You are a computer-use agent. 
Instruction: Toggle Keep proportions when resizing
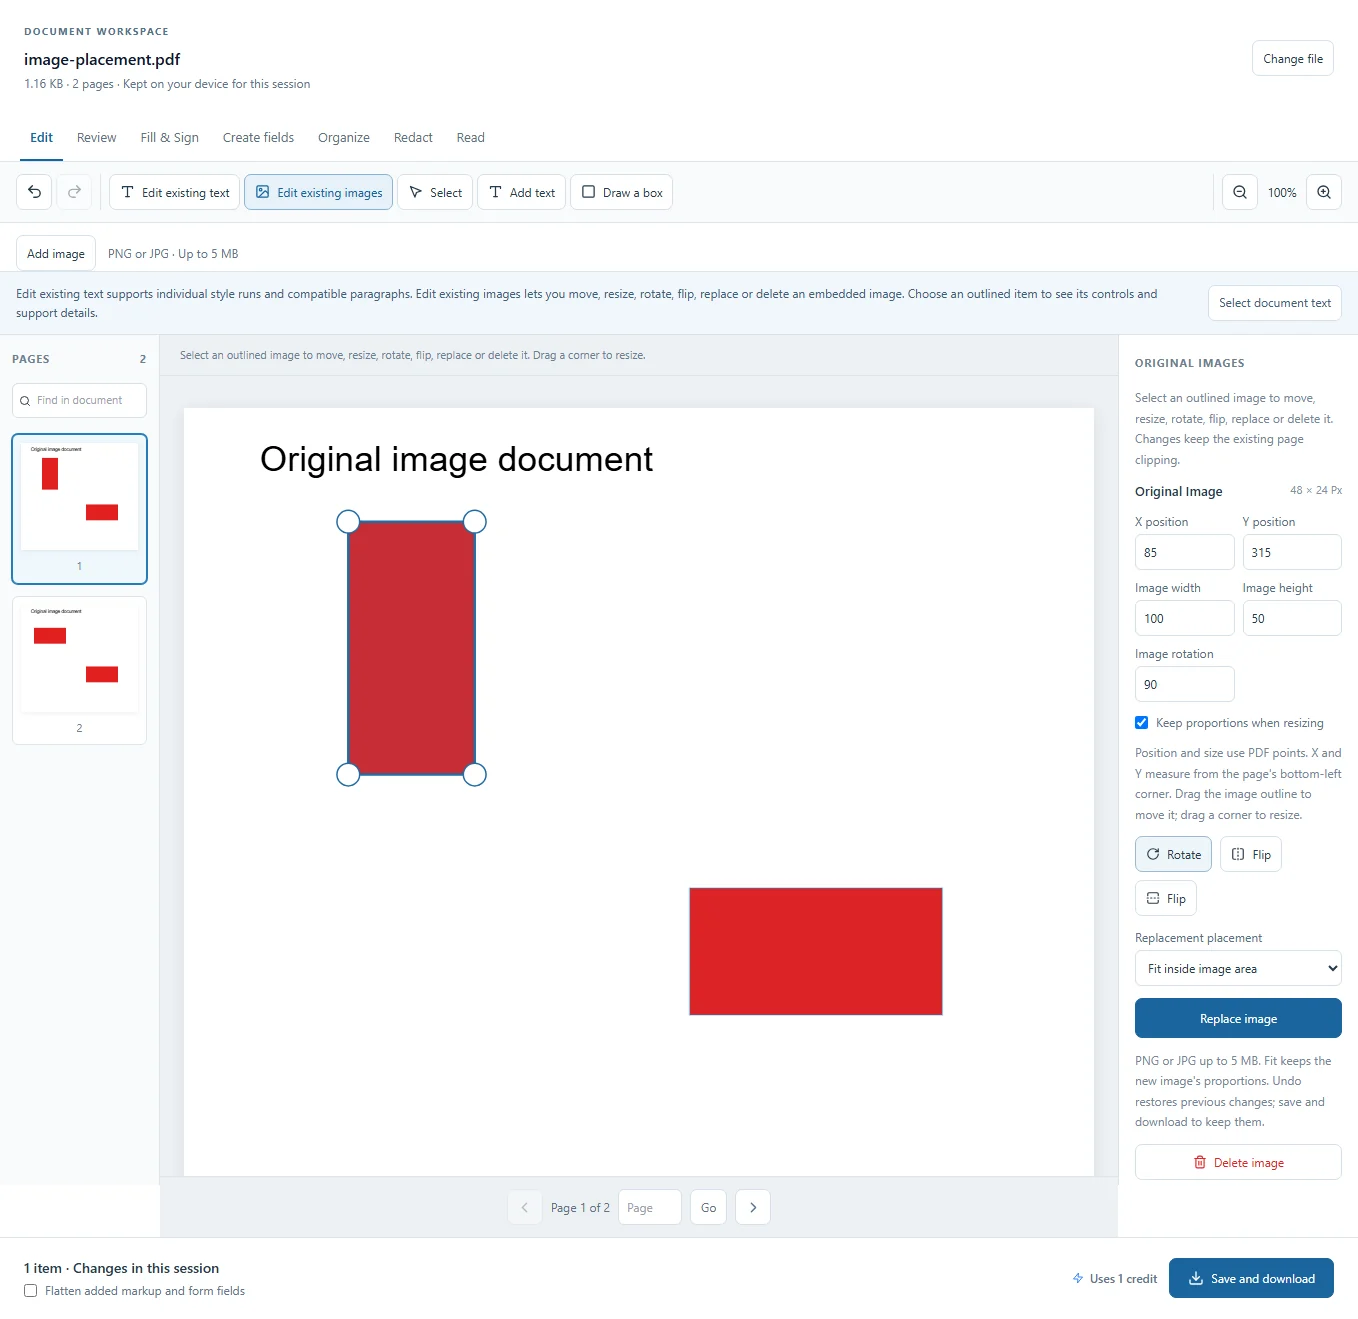coord(1141,722)
